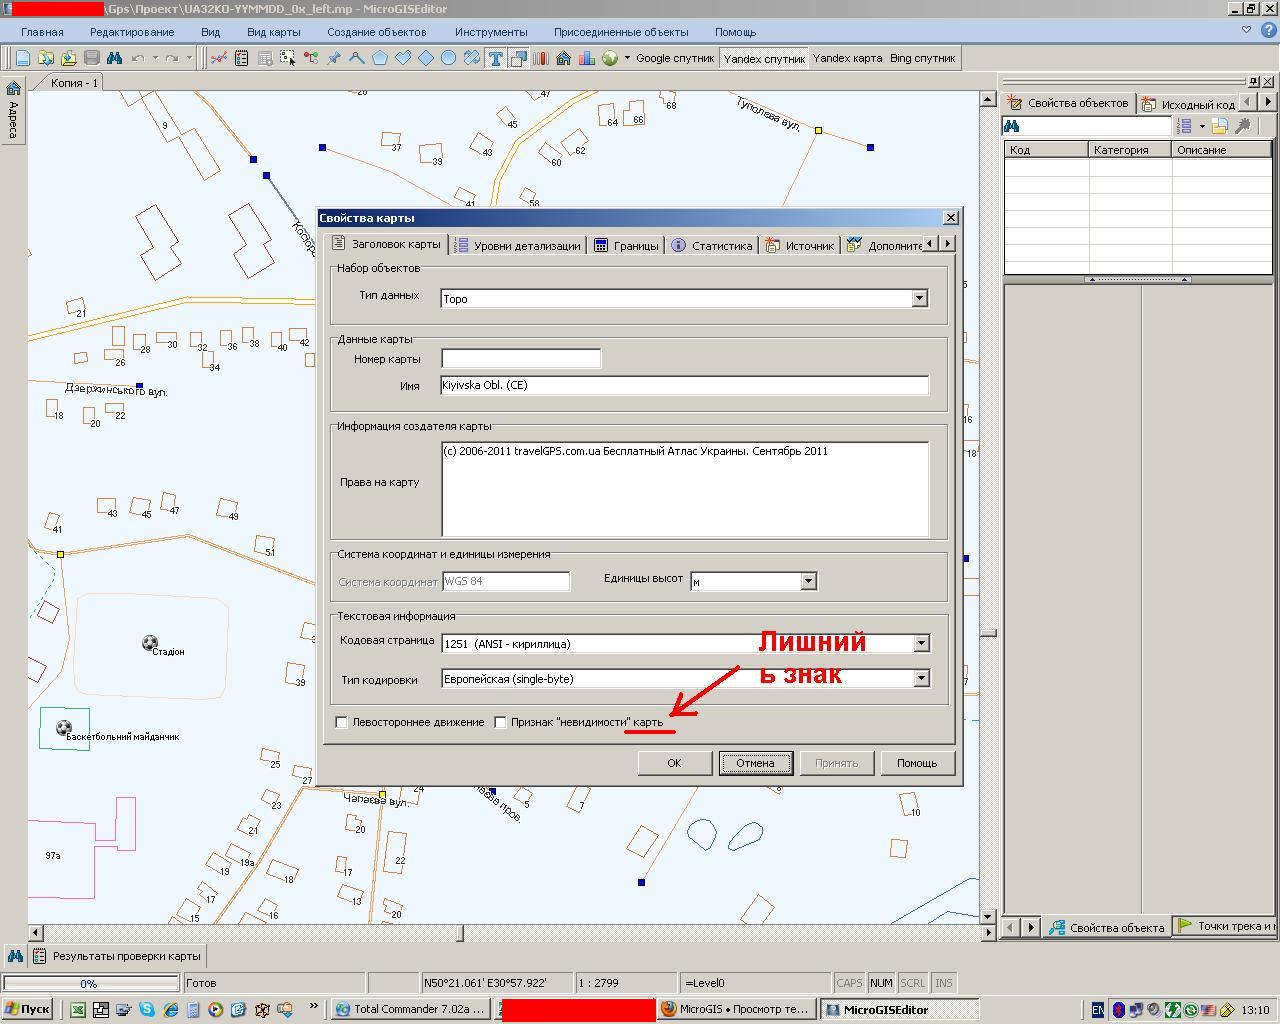The width and height of the screenshot is (1280, 1024).
Task: Click the bar chart statistics icon
Action: click(586, 58)
